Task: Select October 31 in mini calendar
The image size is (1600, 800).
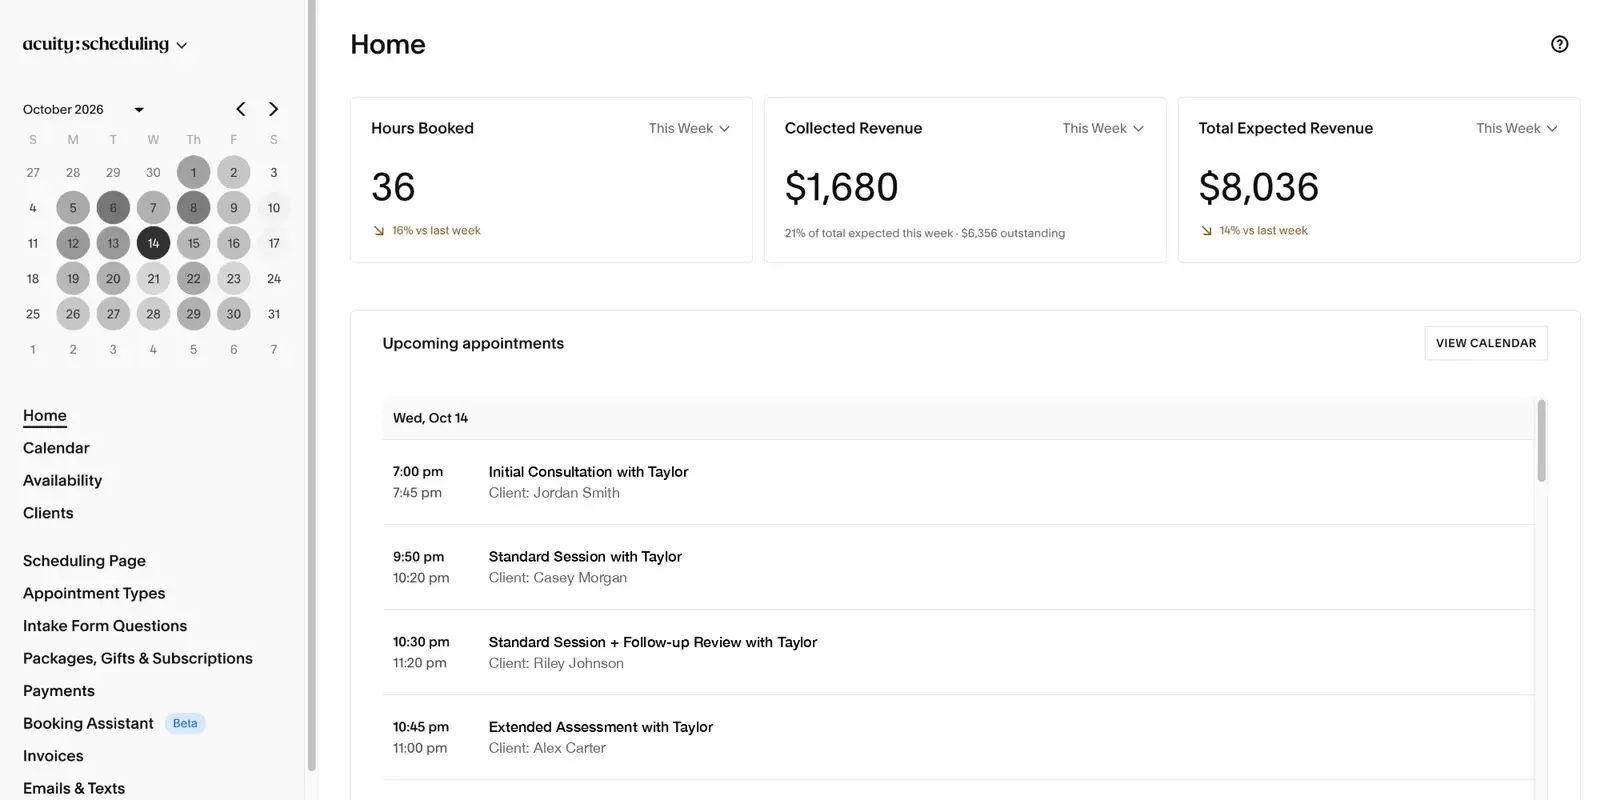Action: click(273, 314)
